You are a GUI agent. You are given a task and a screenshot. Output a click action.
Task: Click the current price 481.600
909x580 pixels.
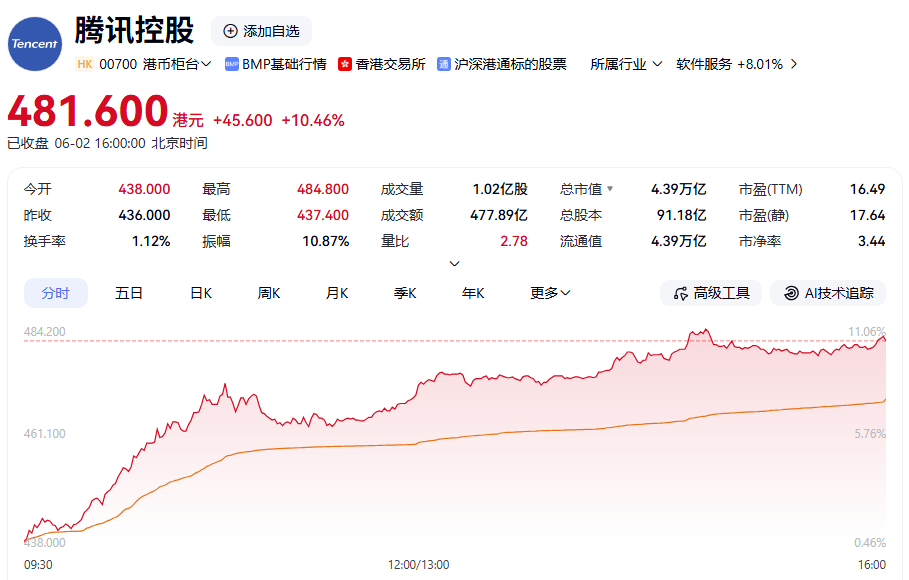tap(88, 111)
